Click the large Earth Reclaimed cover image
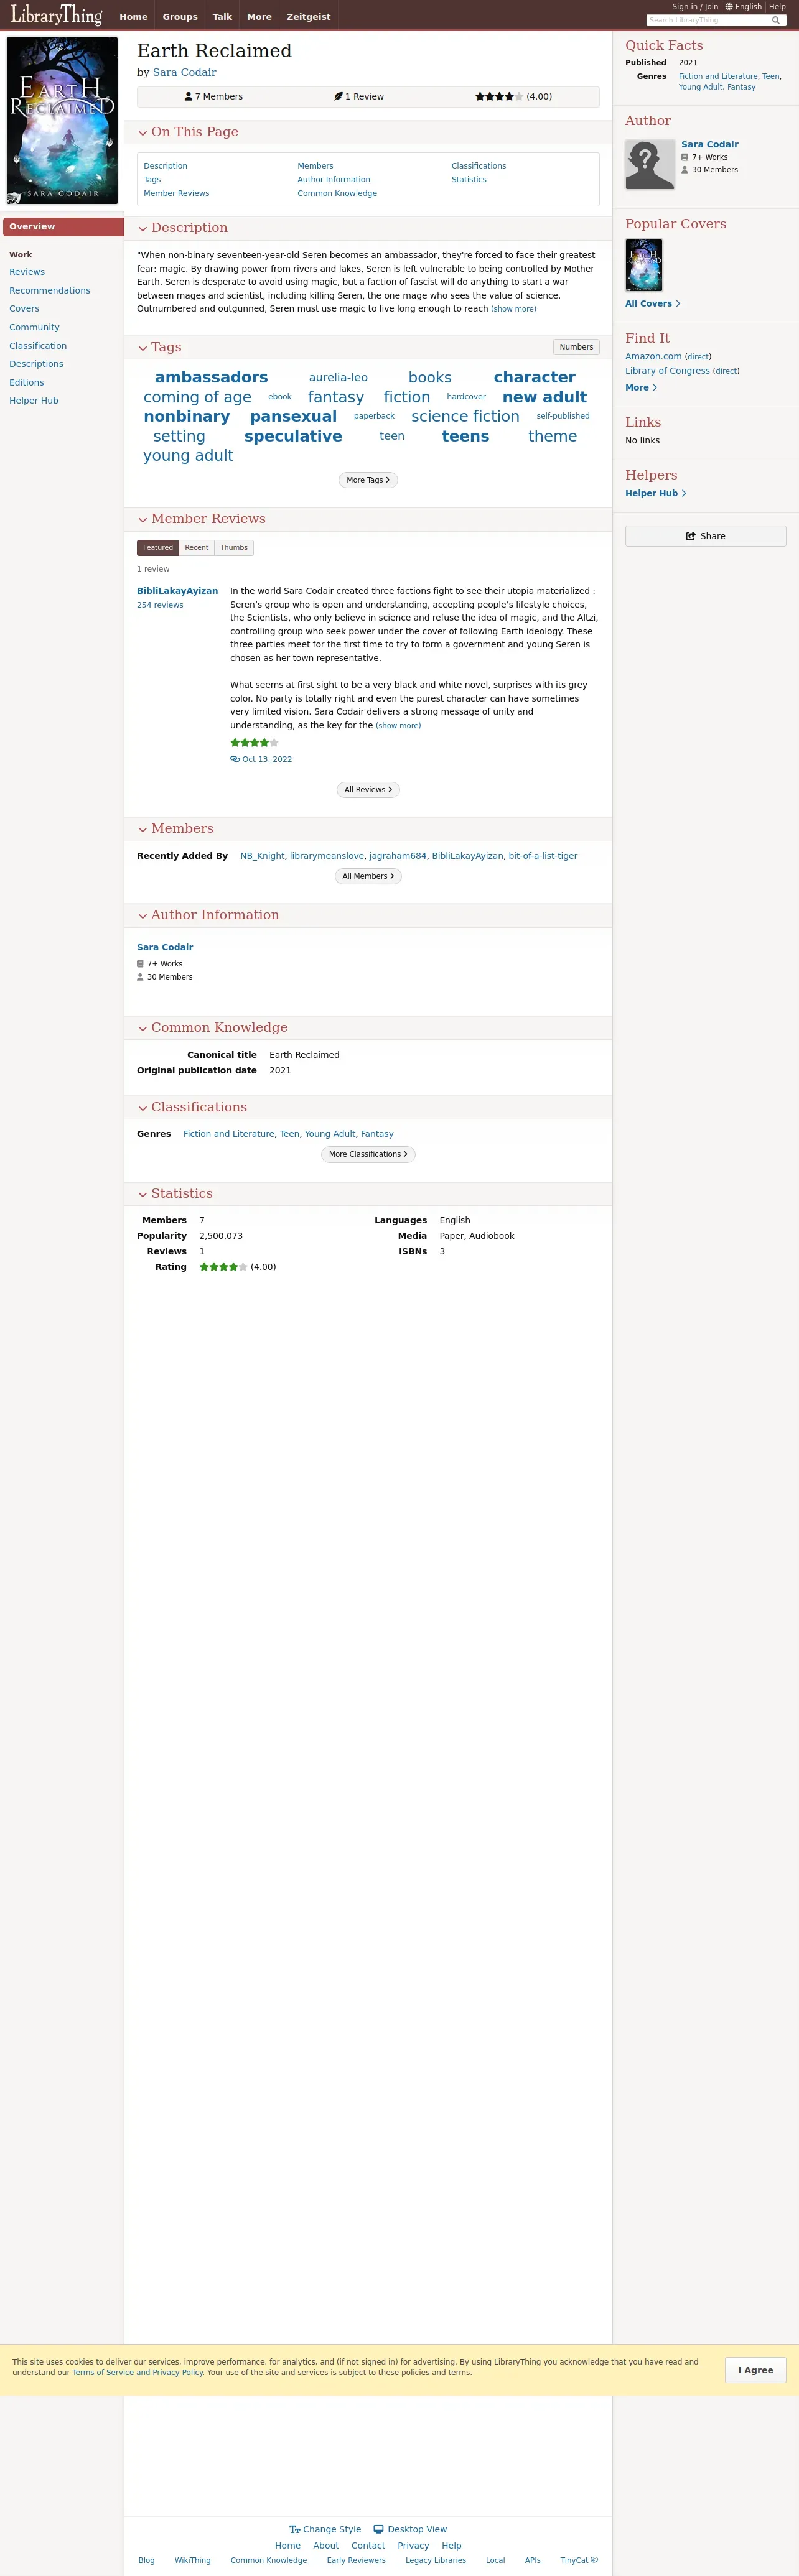 pos(62,121)
